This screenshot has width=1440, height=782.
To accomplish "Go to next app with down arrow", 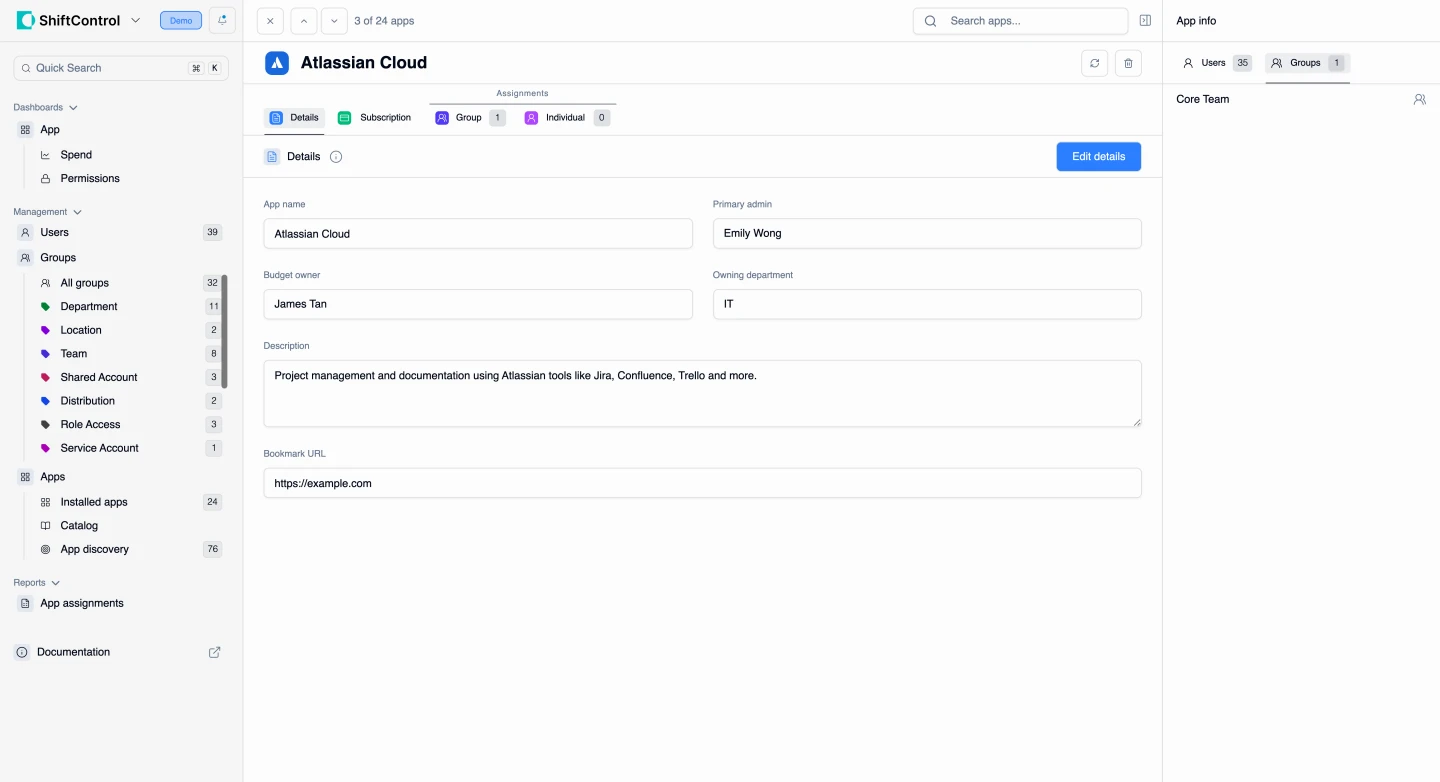I will [x=334, y=21].
